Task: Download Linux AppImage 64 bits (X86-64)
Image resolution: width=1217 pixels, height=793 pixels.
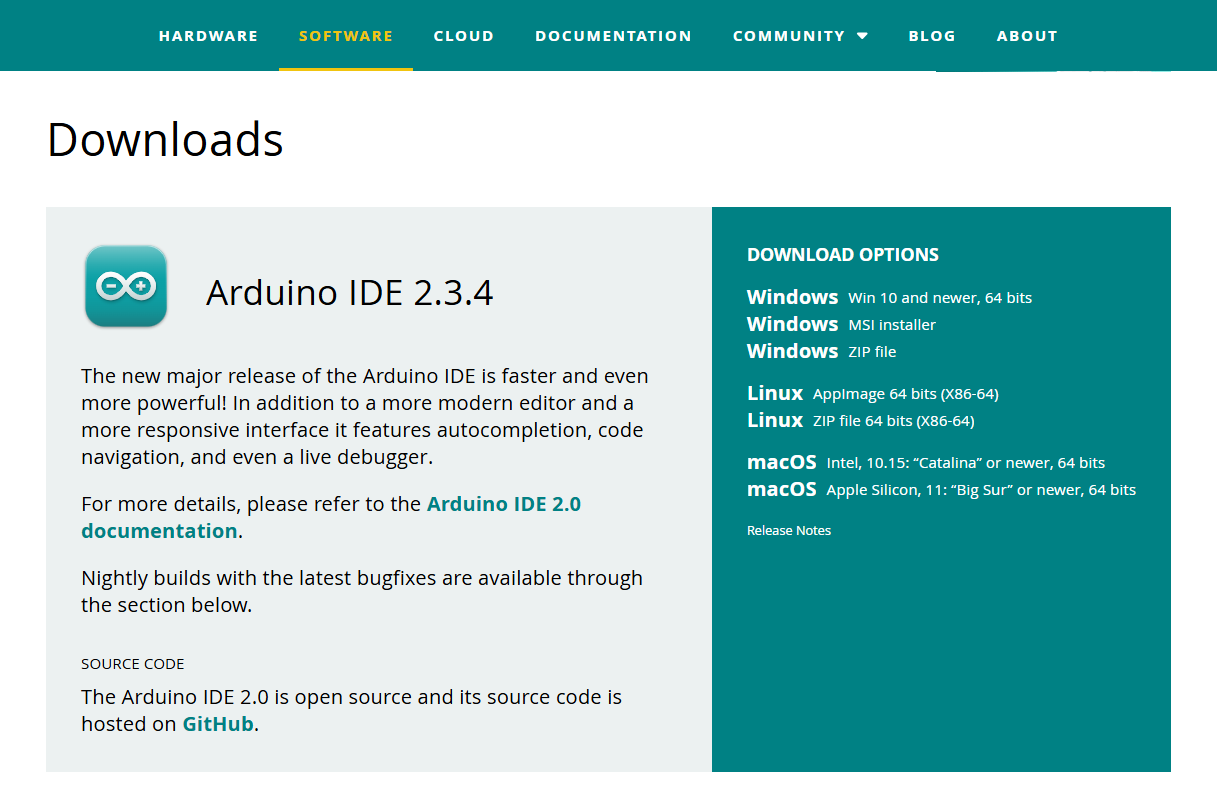Action: [872, 393]
